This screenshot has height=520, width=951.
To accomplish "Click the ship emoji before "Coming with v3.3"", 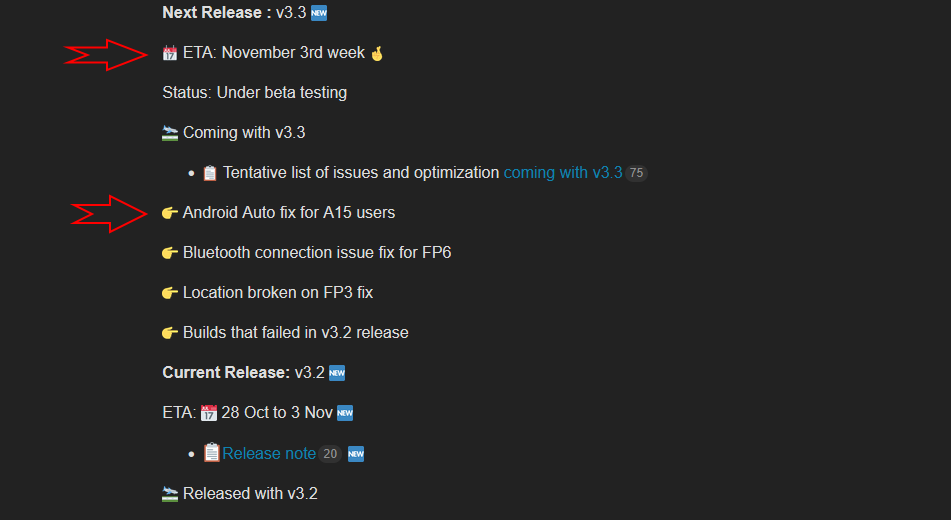I will [x=170, y=133].
